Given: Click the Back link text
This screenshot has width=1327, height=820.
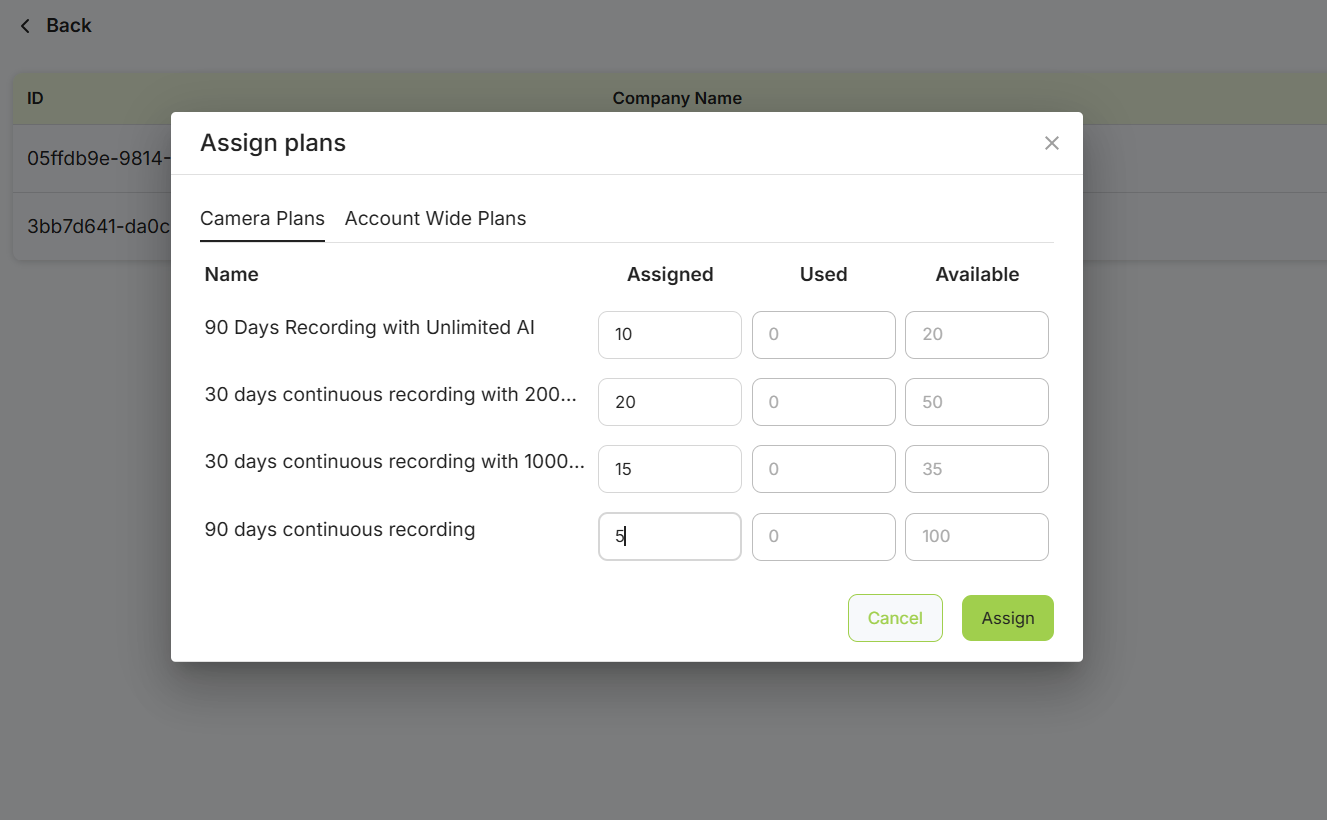Looking at the screenshot, I should coord(69,26).
